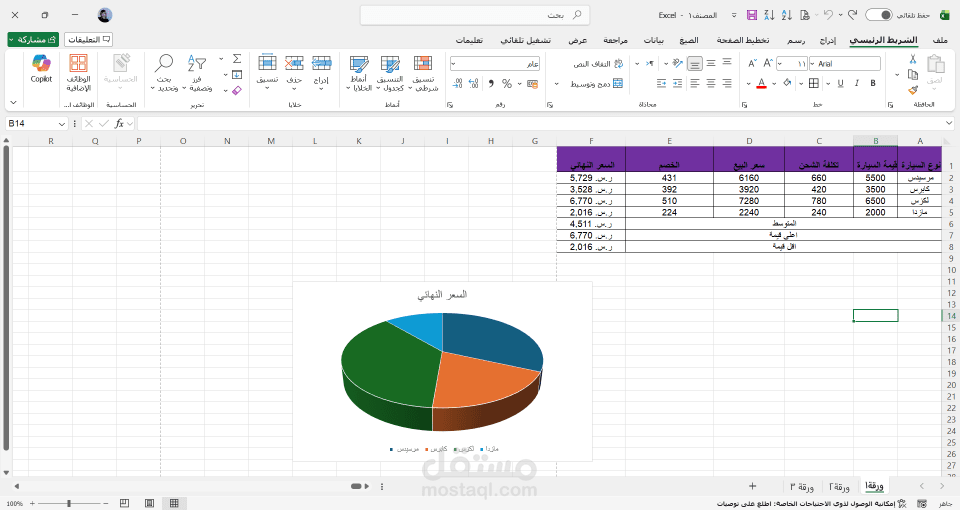
Task: Click the Share (مشاركة) button
Action: click(x=33, y=40)
